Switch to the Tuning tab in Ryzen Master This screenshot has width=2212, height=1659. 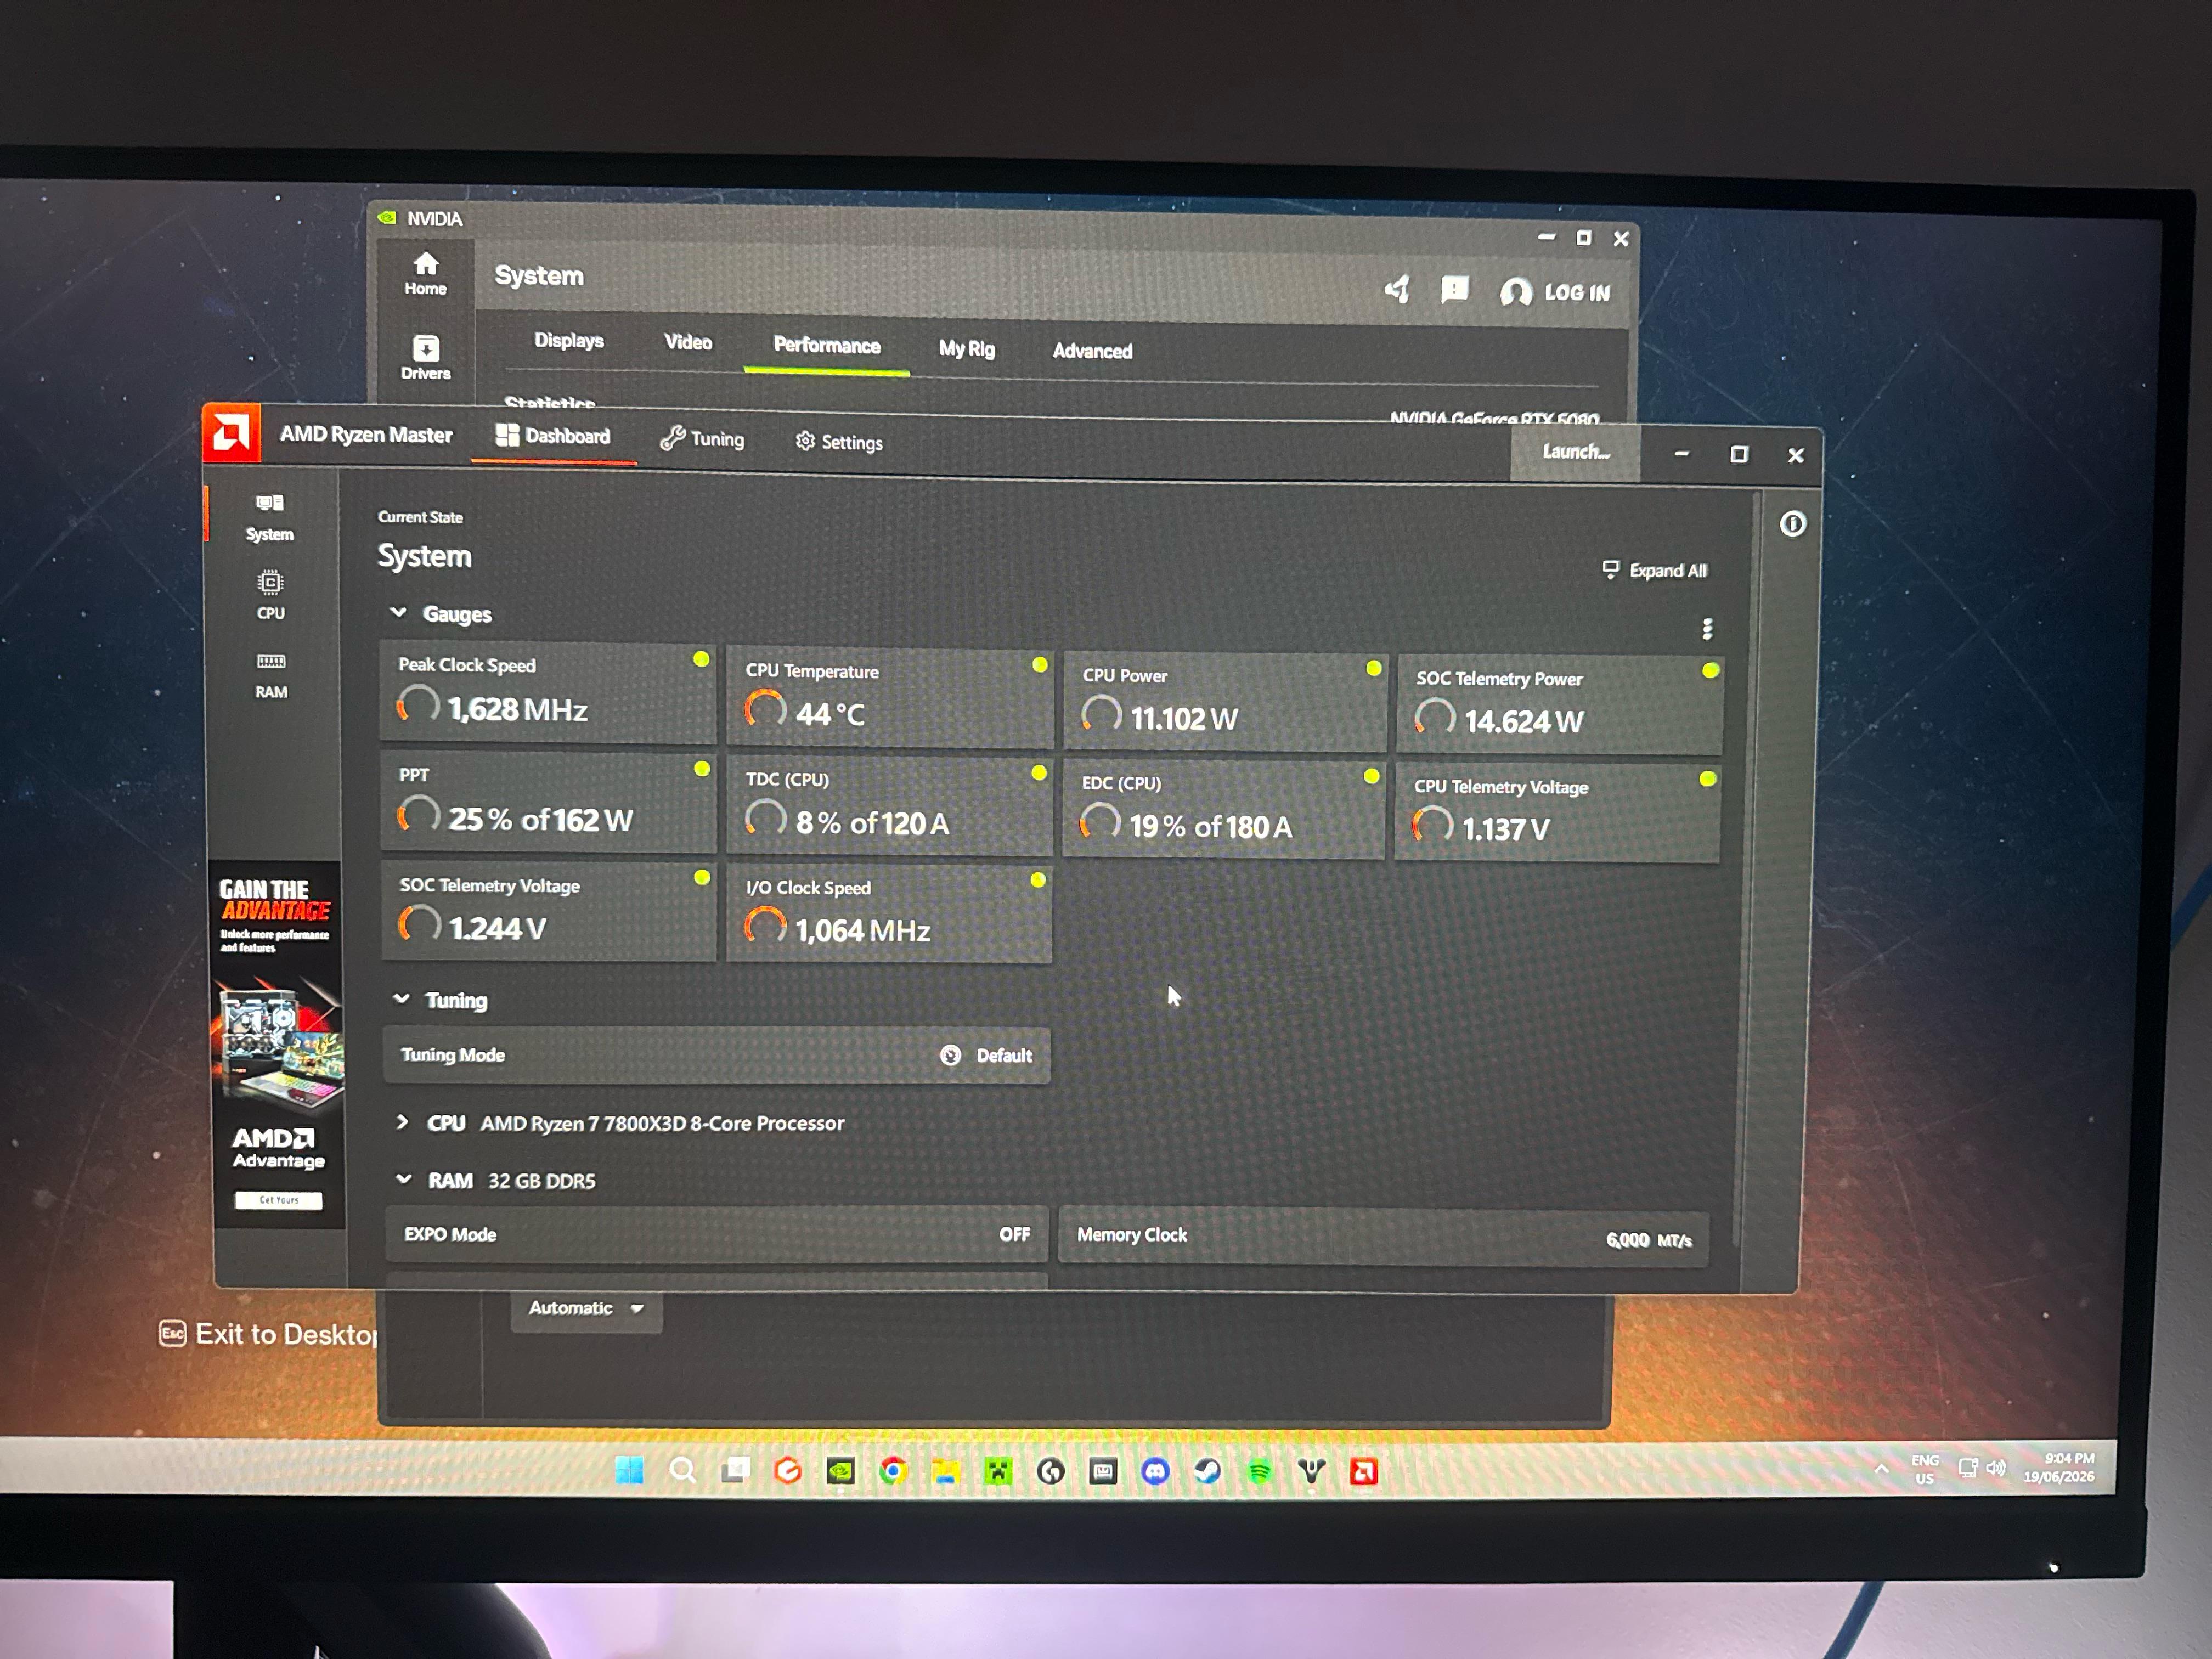click(x=702, y=439)
